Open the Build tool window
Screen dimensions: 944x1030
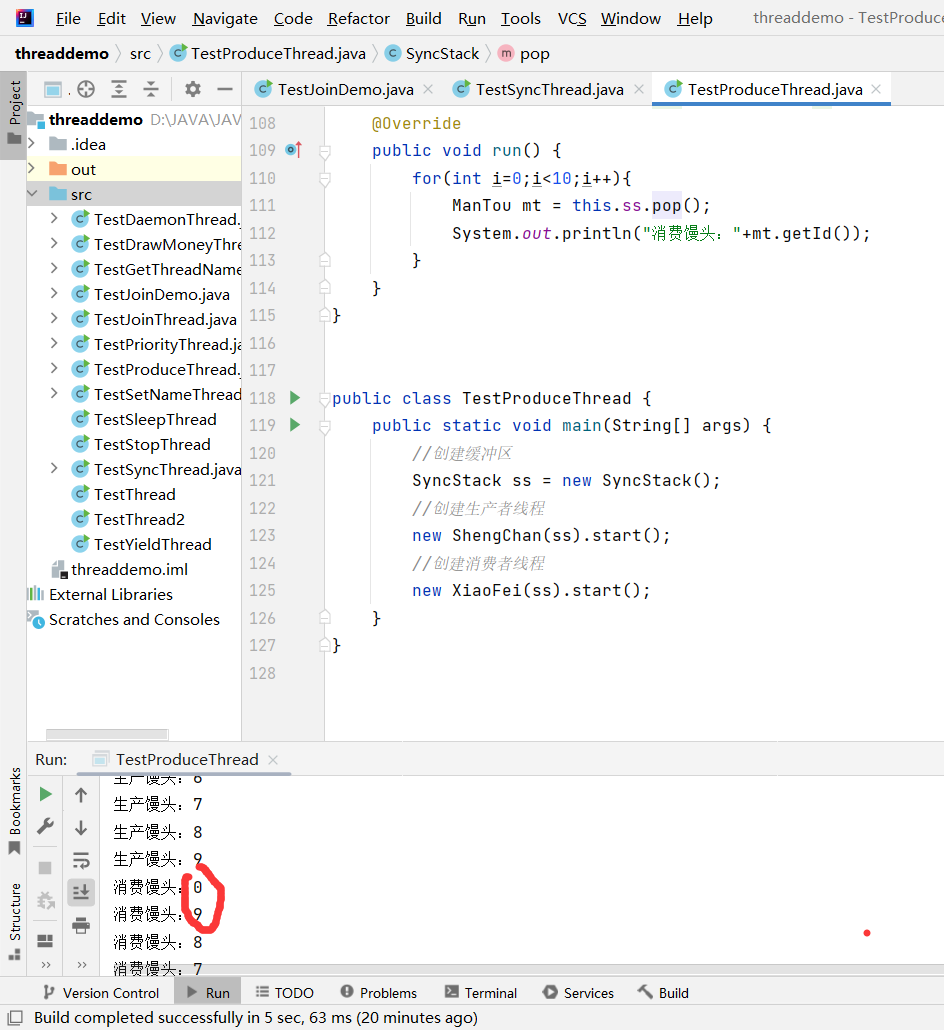pos(663,993)
